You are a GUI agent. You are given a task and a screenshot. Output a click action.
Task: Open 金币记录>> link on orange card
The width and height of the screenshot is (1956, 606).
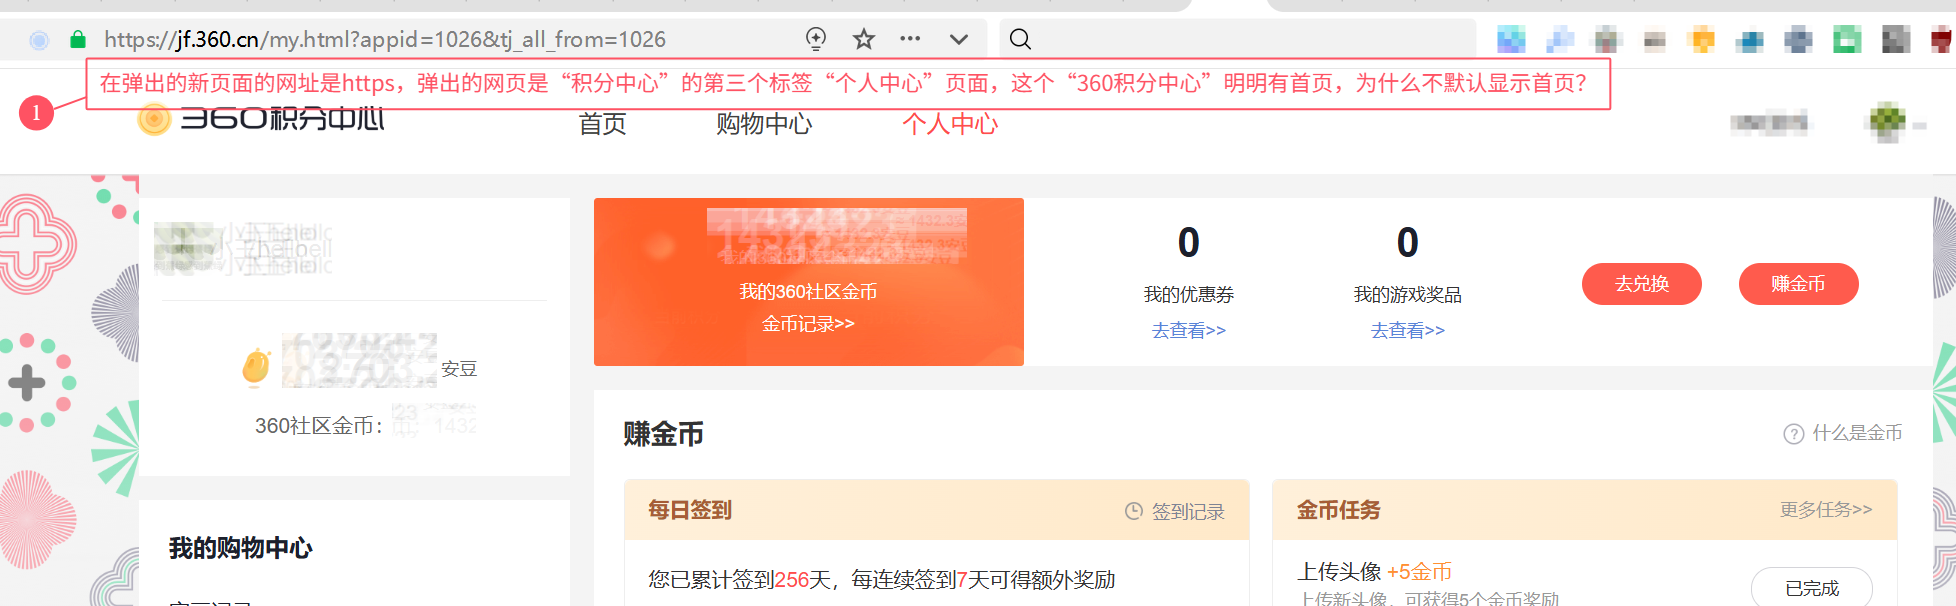point(808,324)
